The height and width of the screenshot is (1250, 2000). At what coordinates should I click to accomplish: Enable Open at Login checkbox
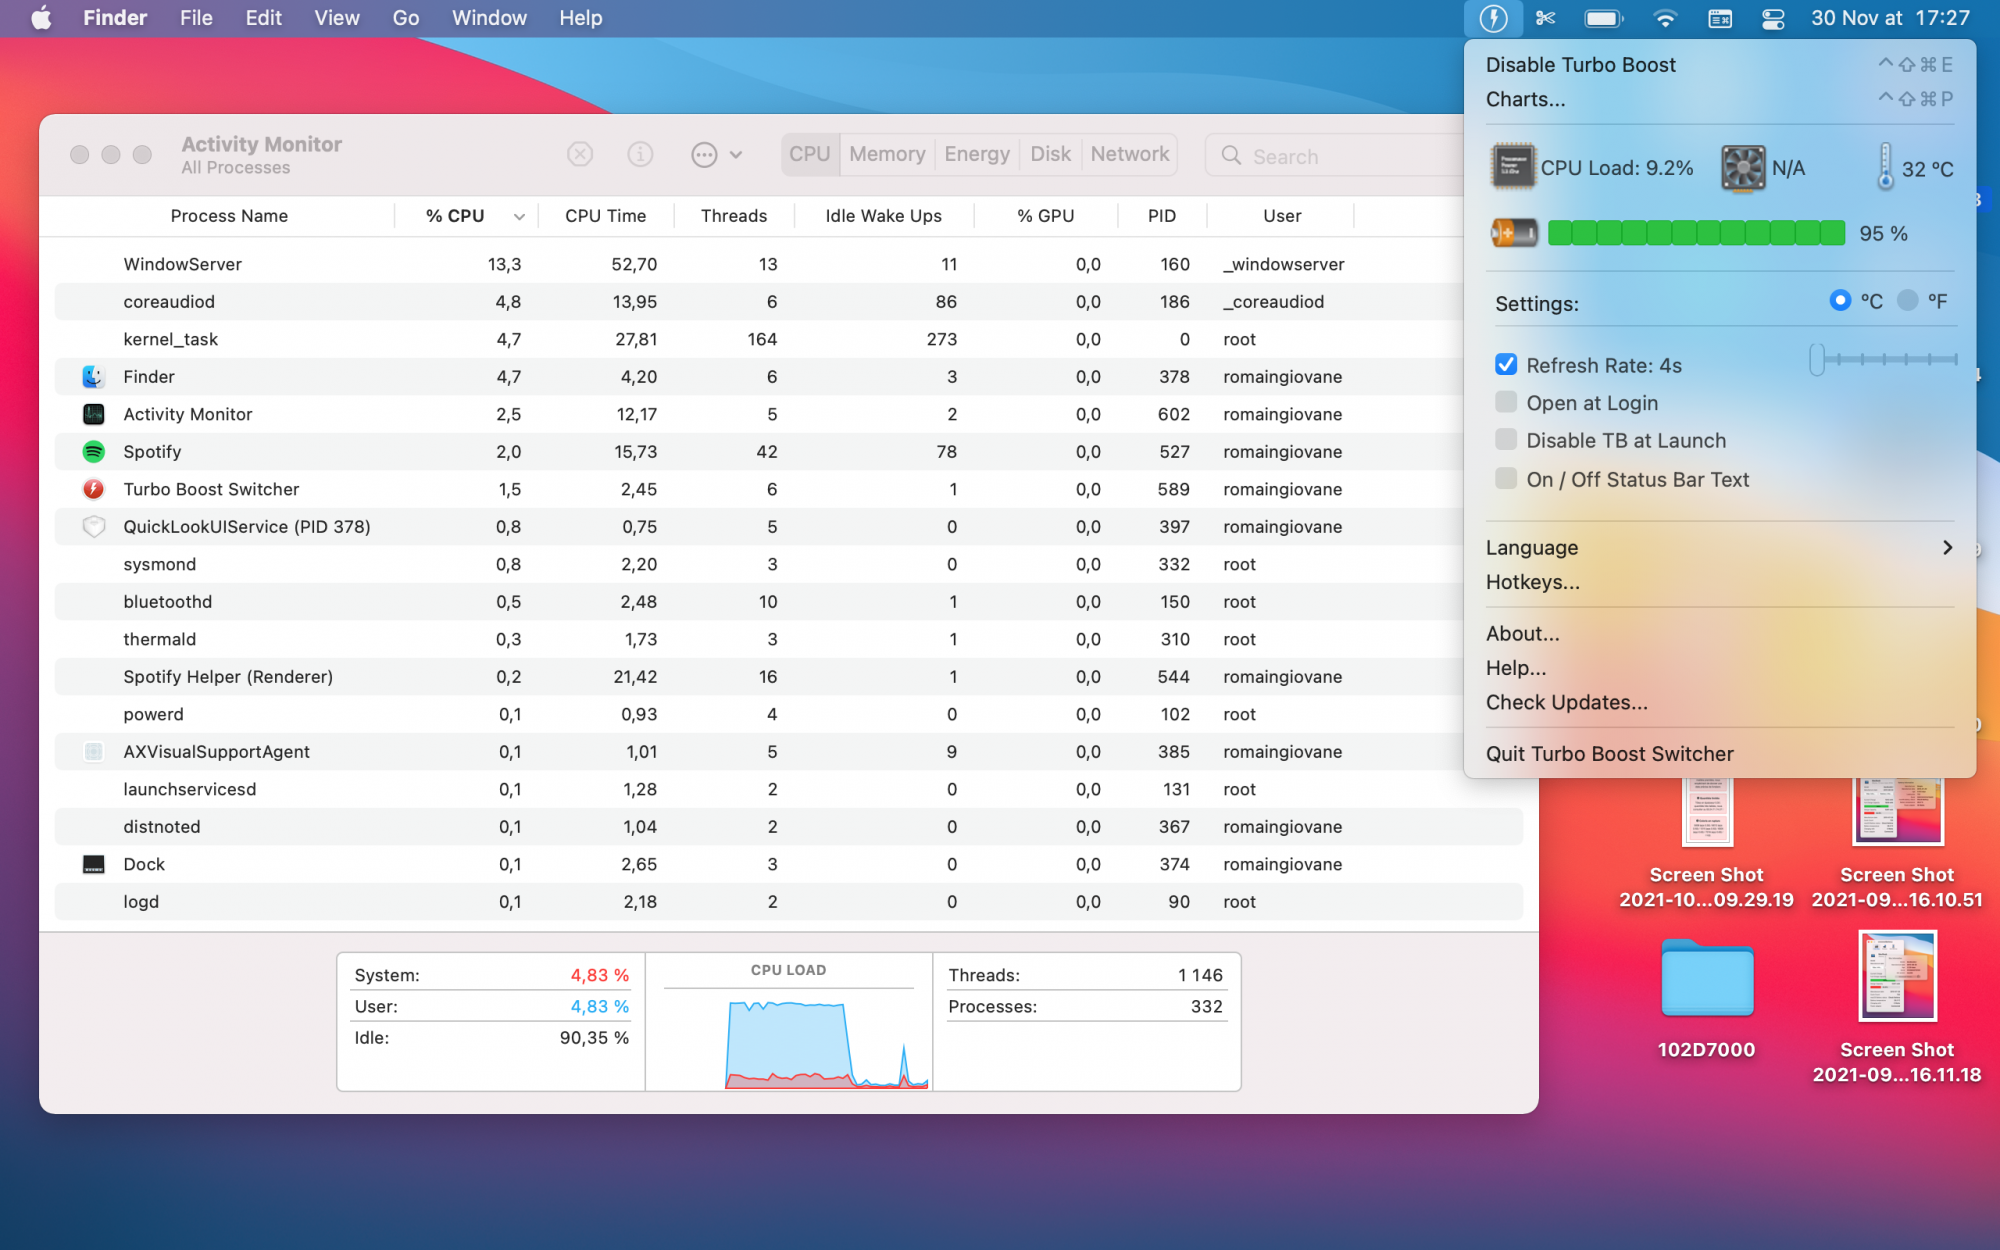[1506, 402]
